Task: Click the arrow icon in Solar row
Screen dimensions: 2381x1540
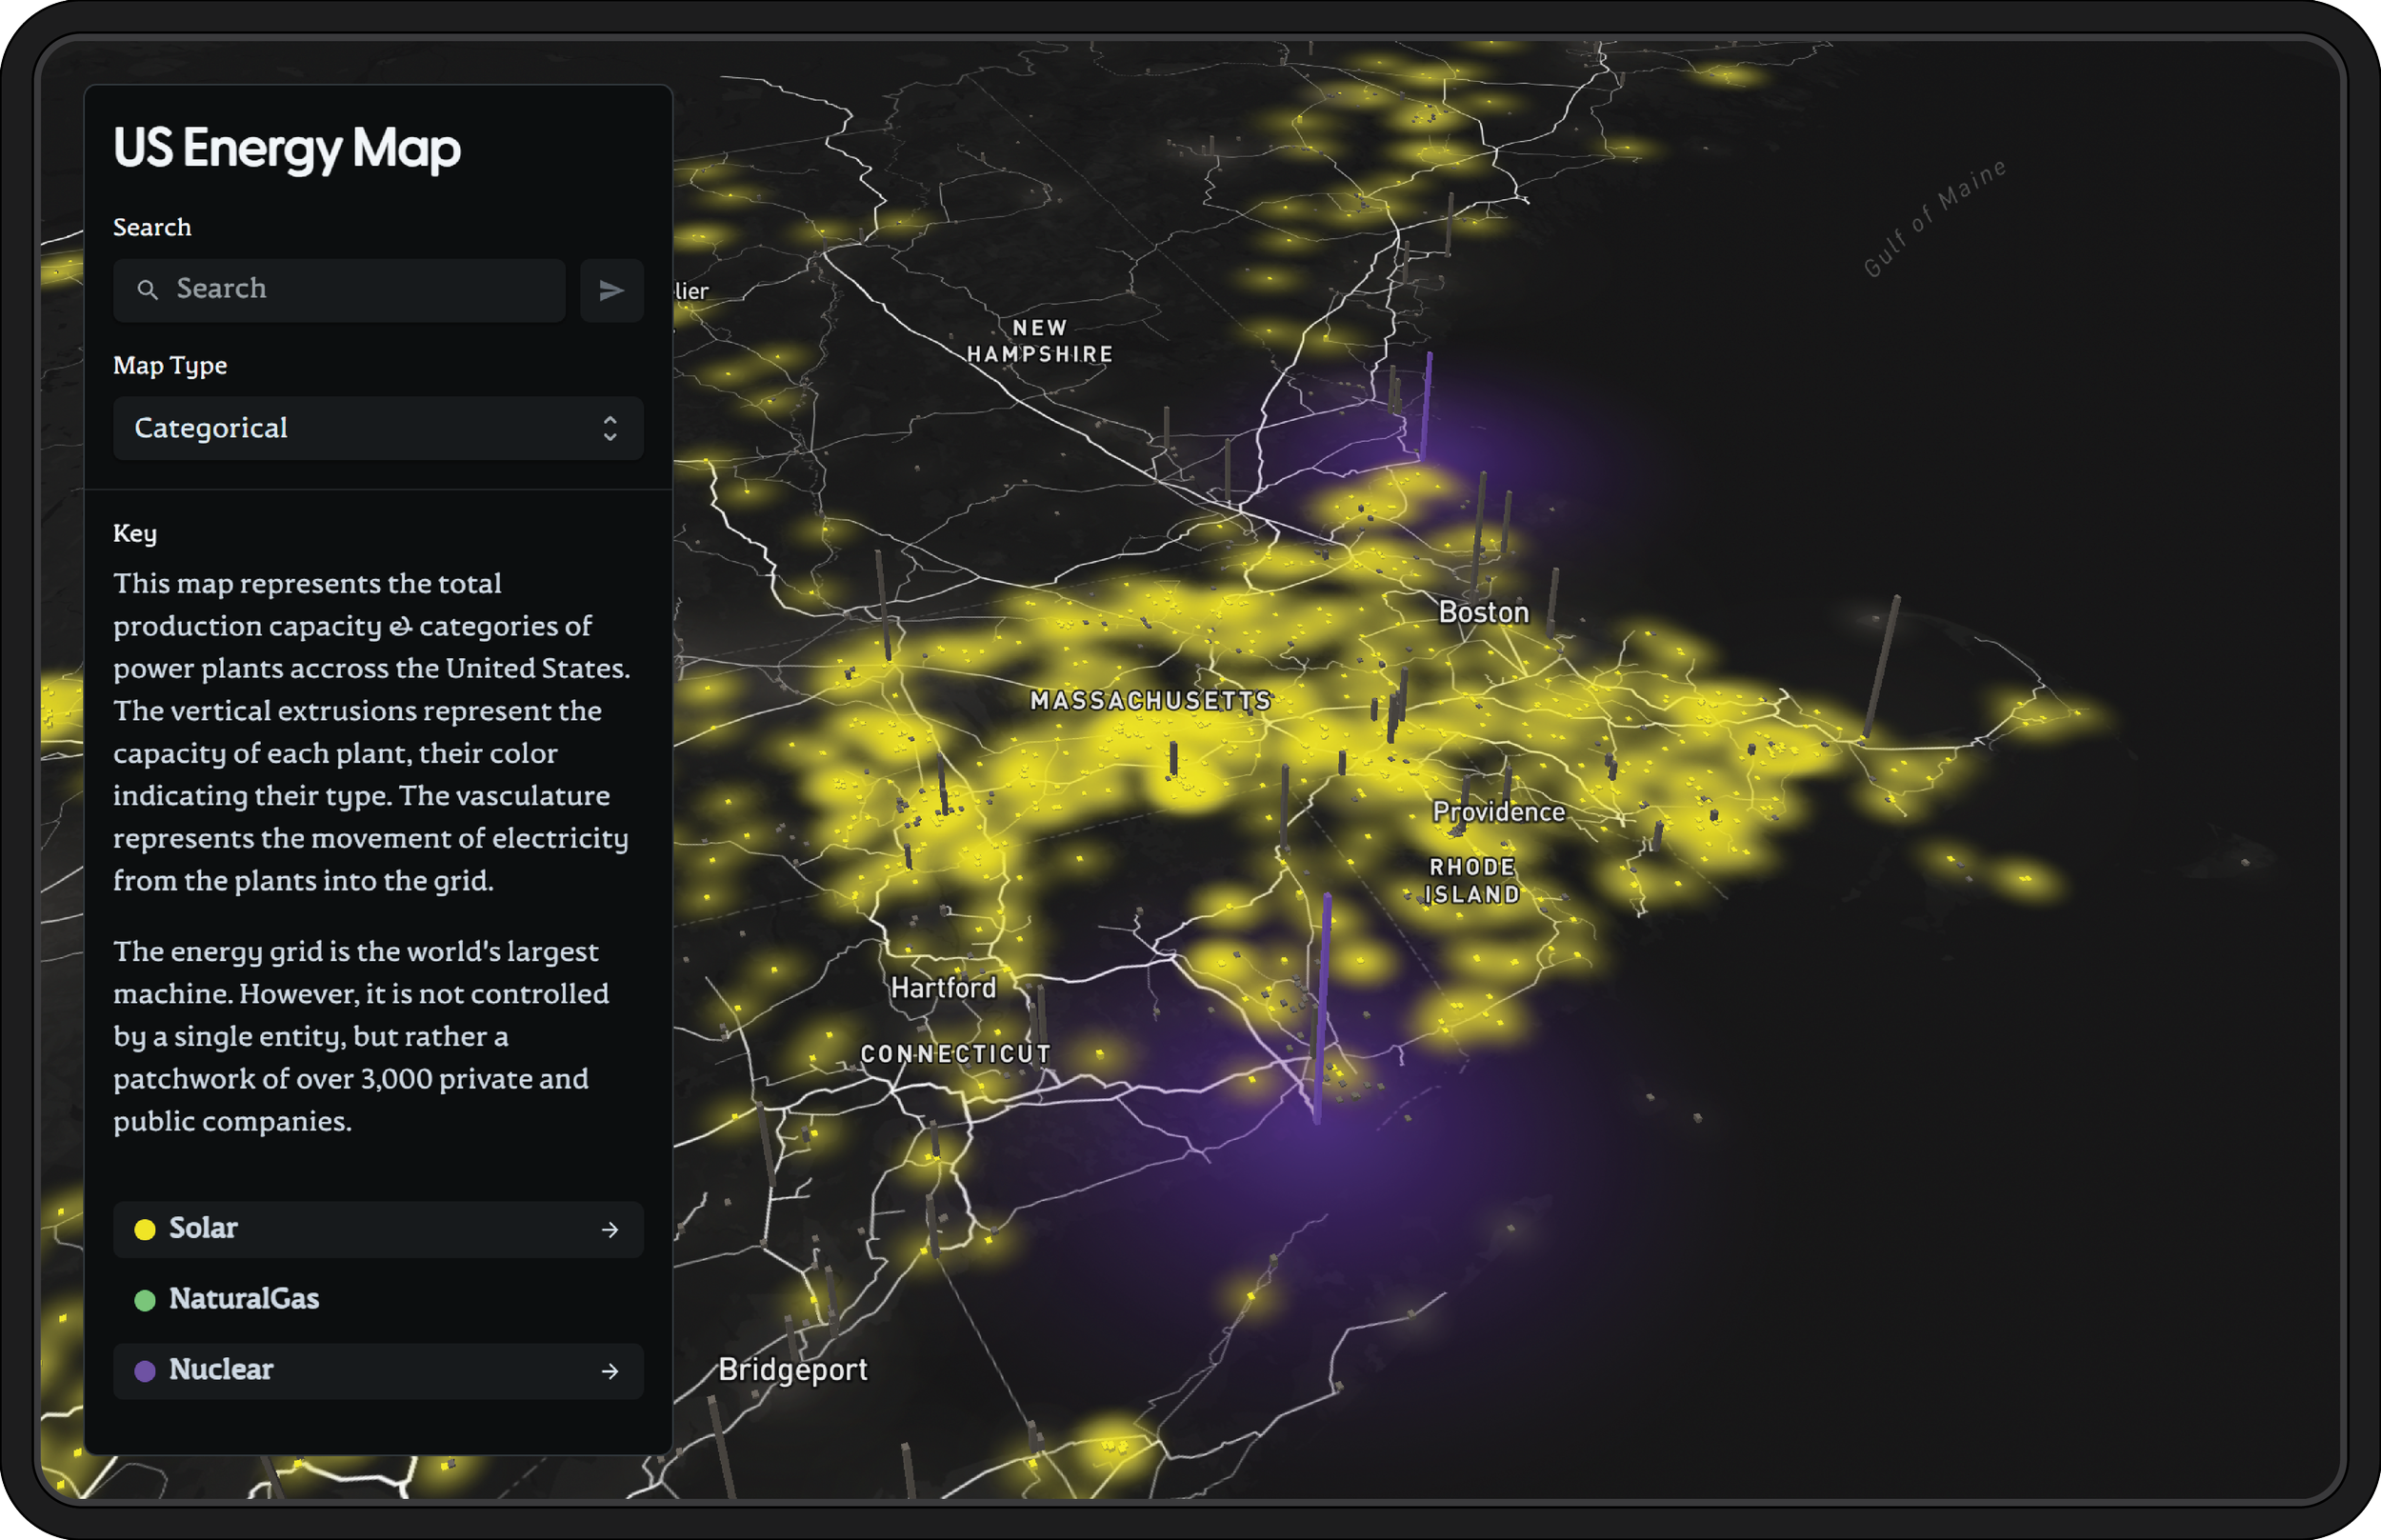Action: [x=610, y=1230]
